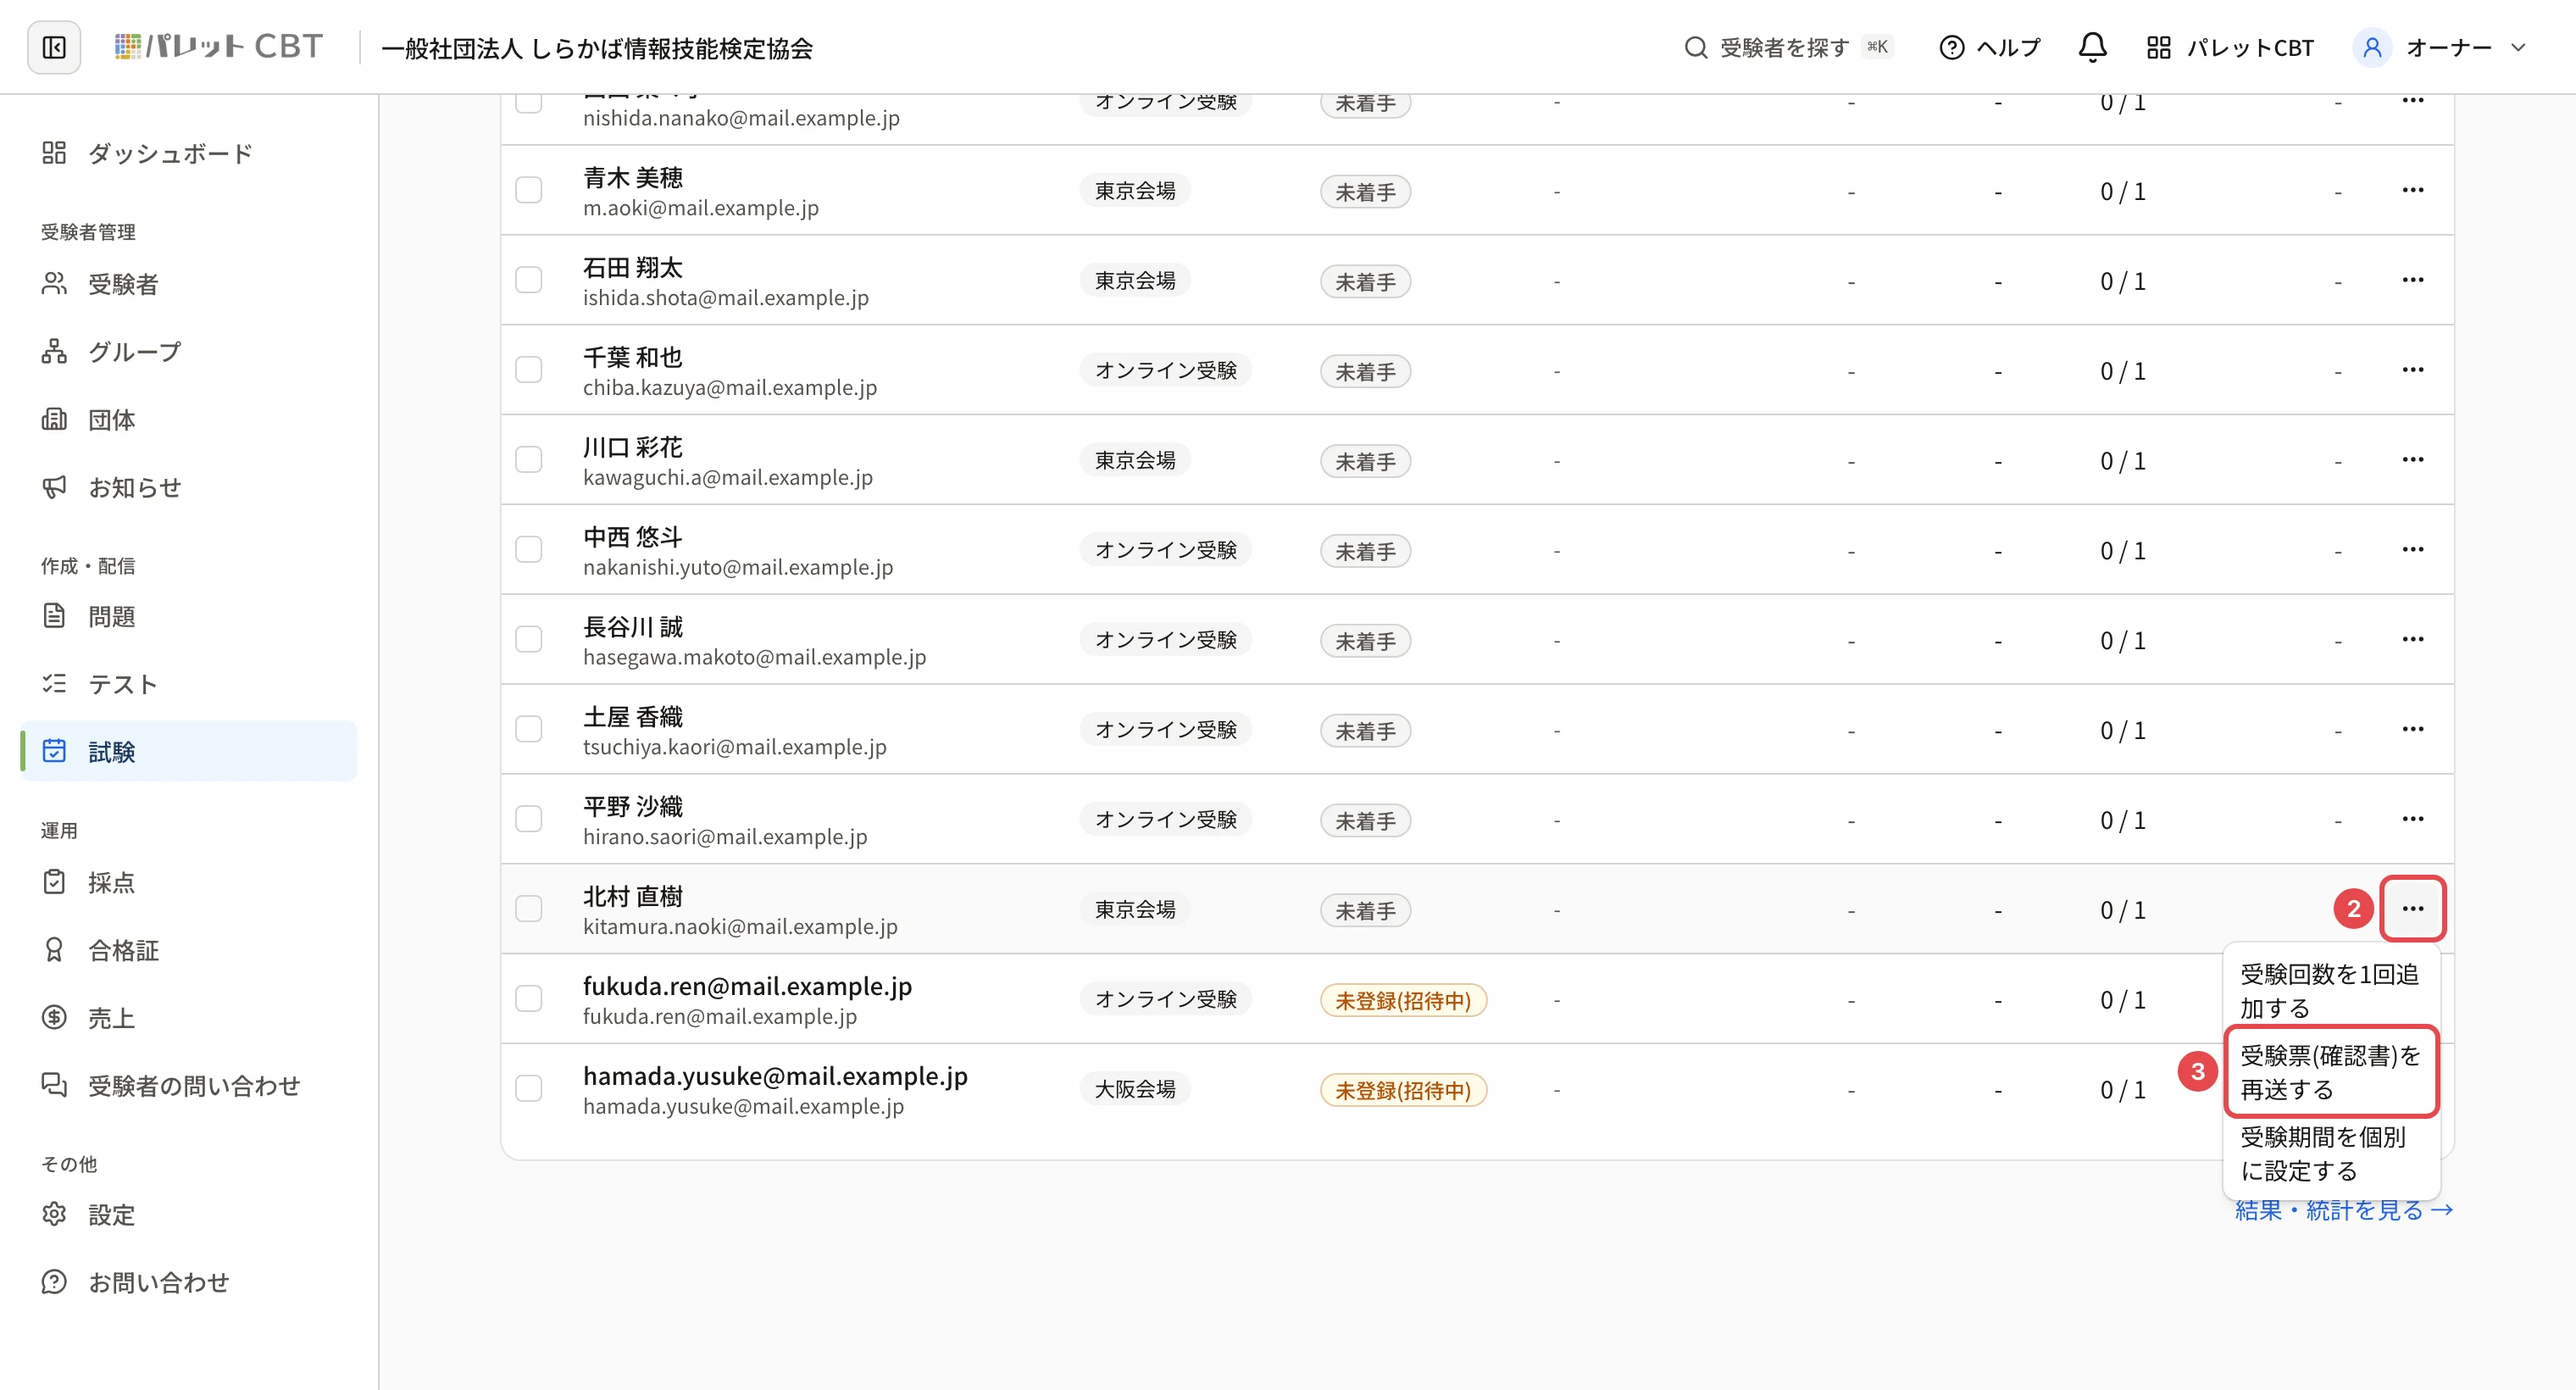Choose 受験期間を個別に設定する

2331,1153
